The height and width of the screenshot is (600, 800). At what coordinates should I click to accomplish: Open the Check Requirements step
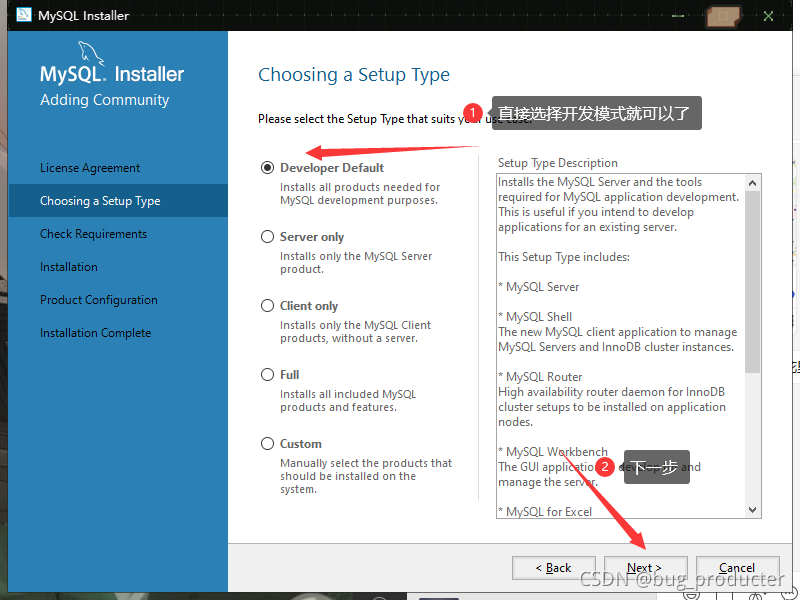tap(93, 234)
